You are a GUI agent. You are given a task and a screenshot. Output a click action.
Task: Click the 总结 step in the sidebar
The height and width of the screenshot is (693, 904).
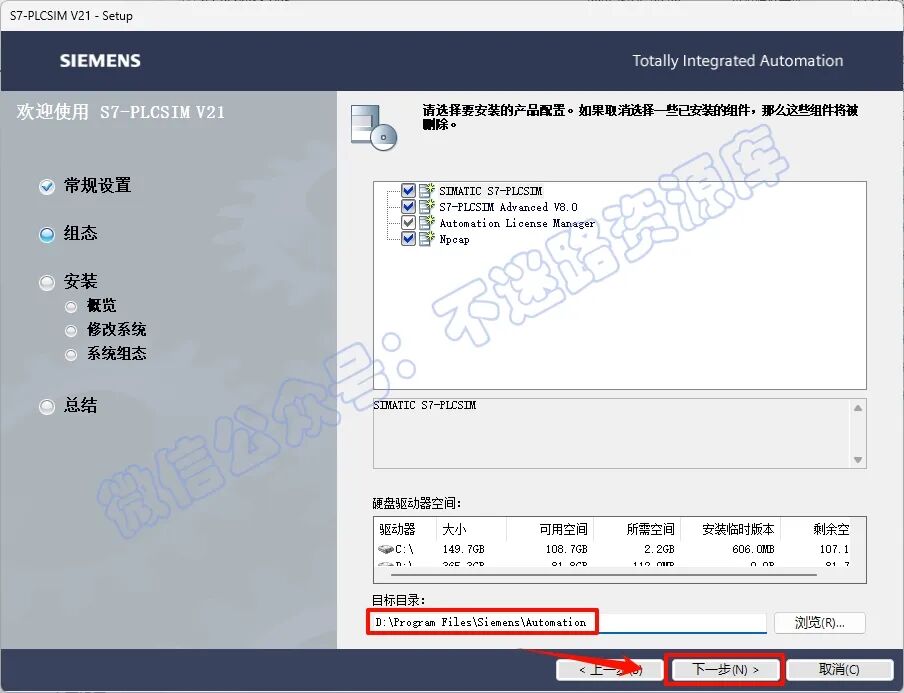pyautogui.click(x=81, y=405)
